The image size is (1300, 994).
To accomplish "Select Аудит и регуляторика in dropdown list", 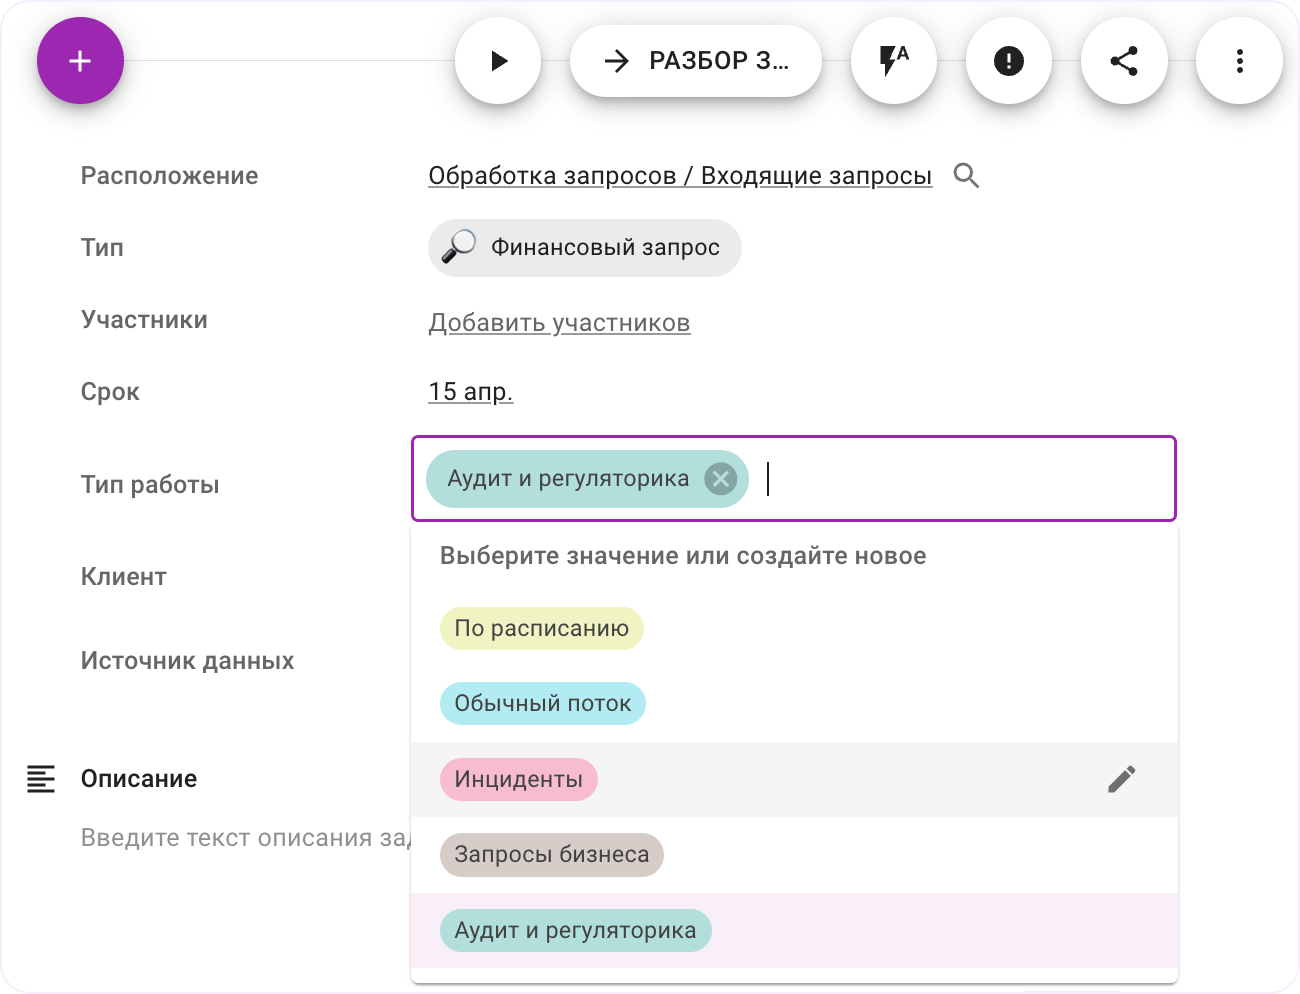I will (x=575, y=931).
